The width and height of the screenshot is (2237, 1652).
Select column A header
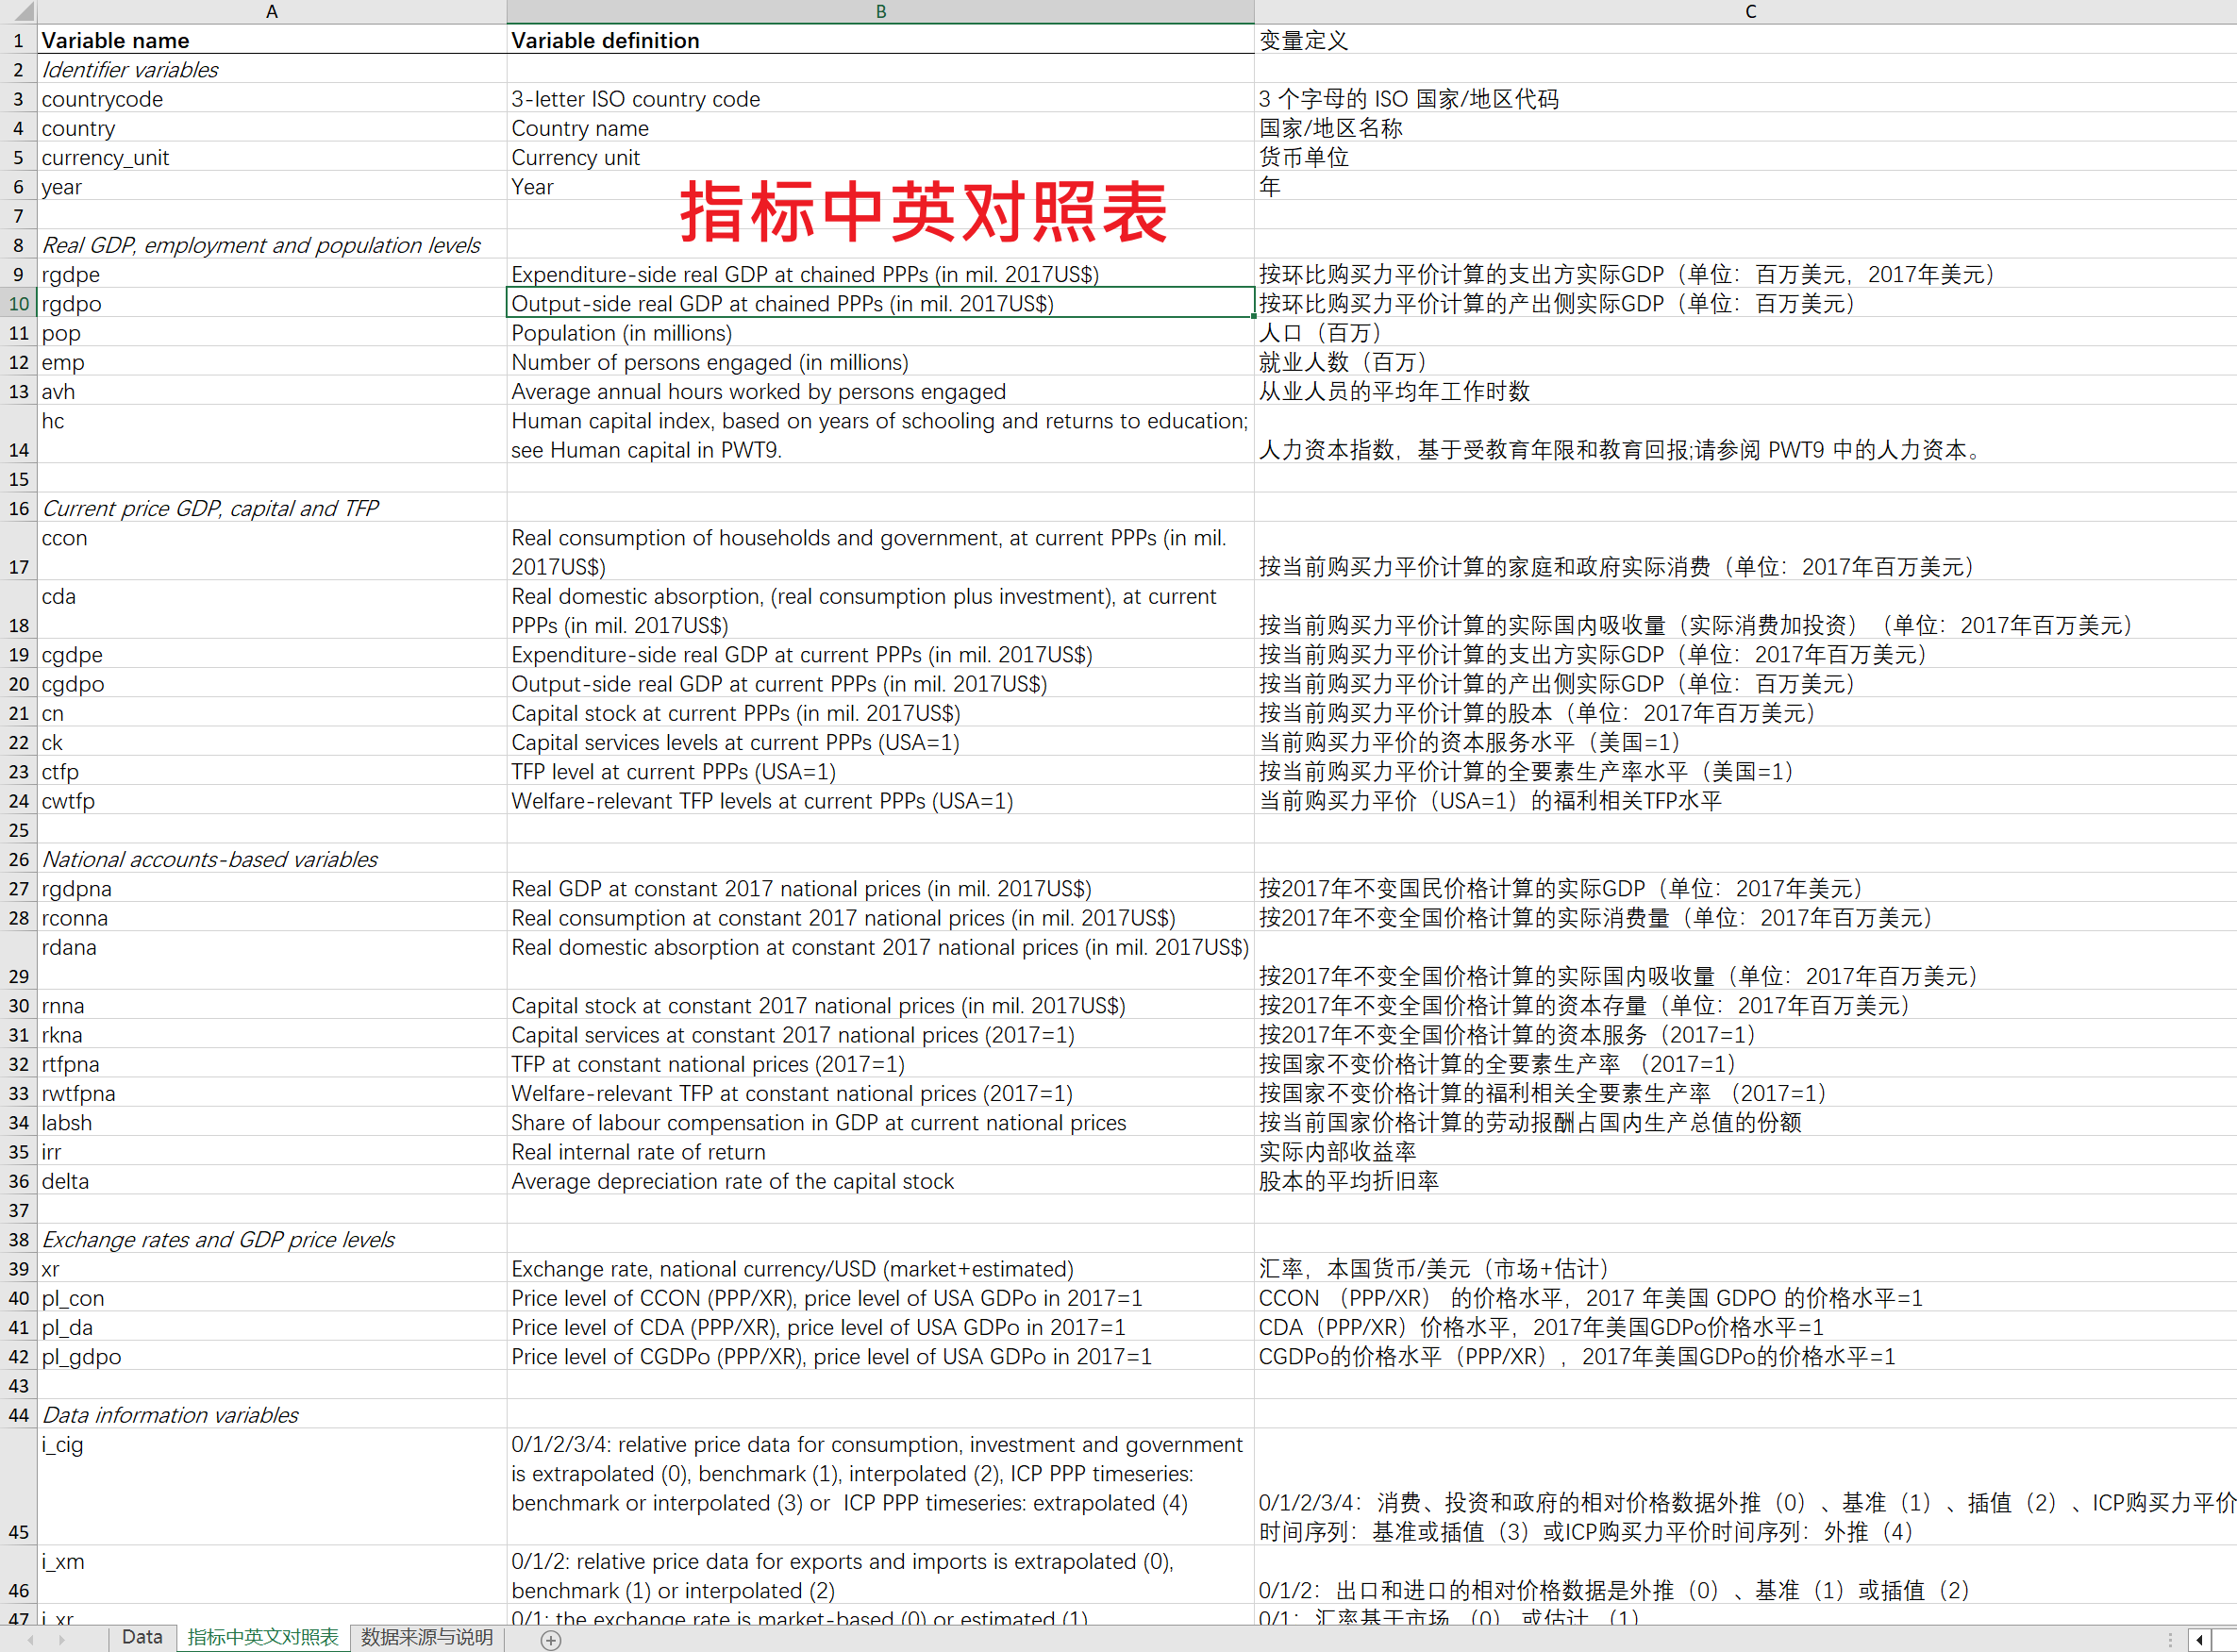pyautogui.click(x=271, y=12)
